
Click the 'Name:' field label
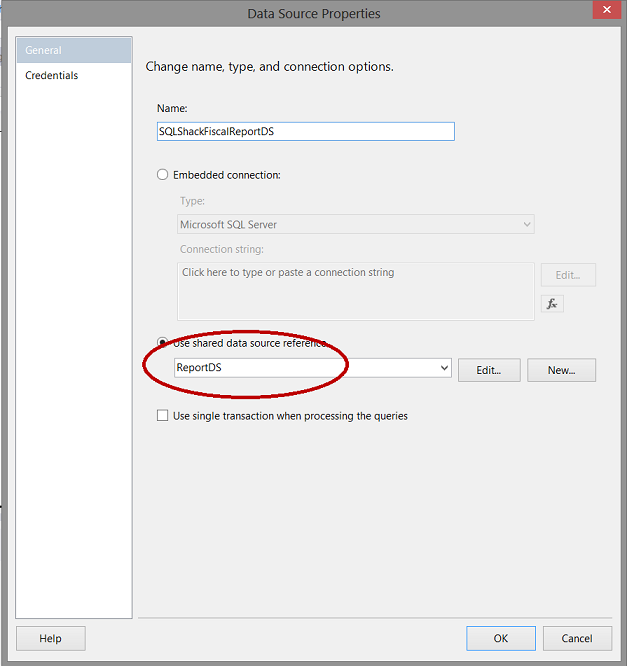point(172,108)
